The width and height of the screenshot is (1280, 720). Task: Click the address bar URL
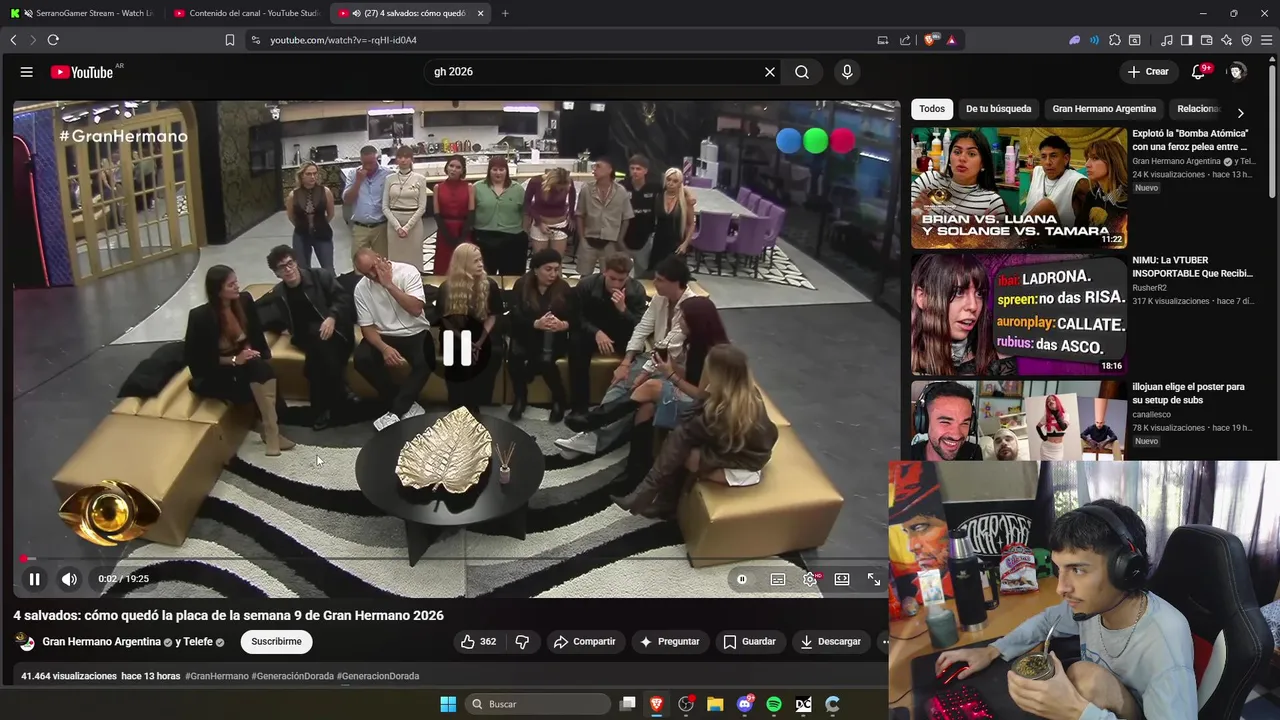point(343,40)
